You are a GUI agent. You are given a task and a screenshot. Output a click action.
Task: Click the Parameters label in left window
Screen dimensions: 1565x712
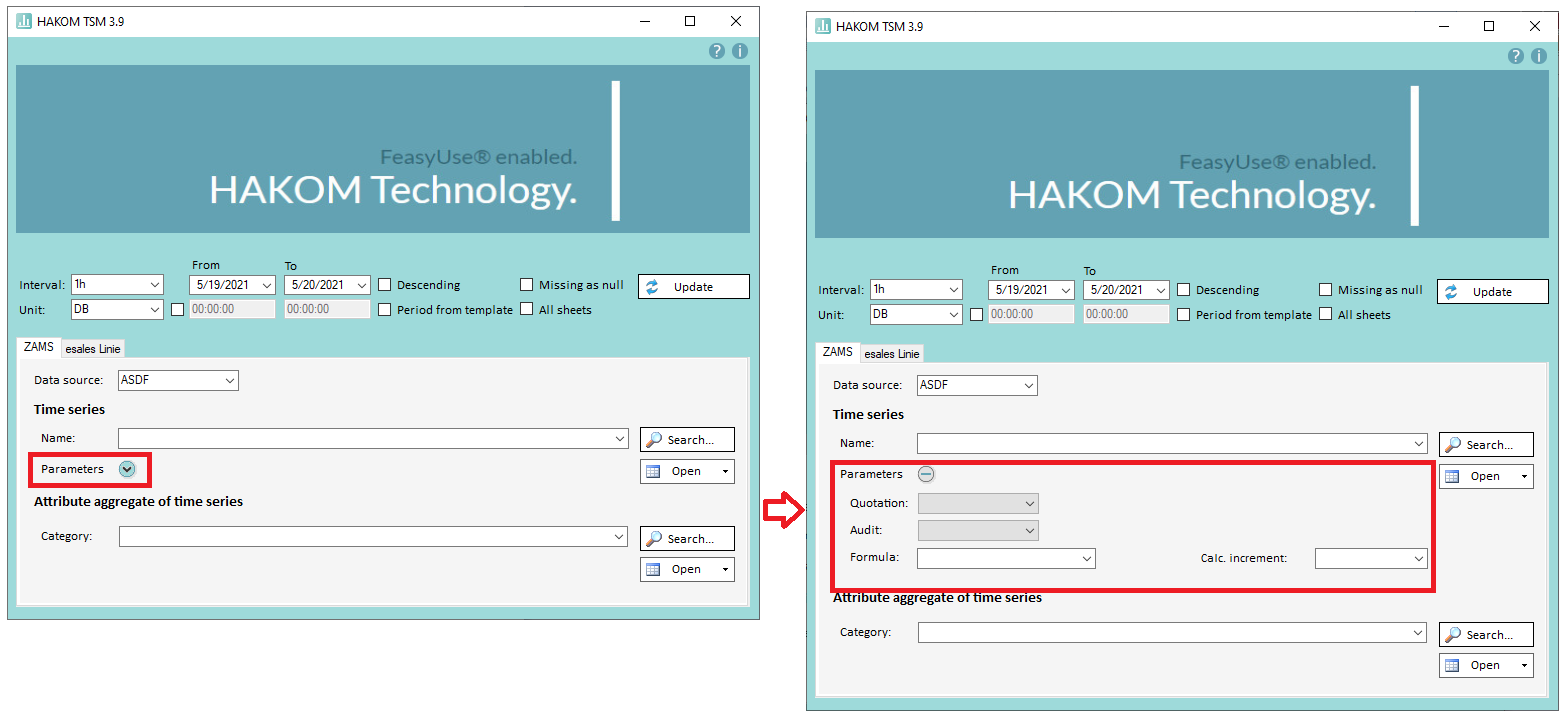(x=72, y=469)
